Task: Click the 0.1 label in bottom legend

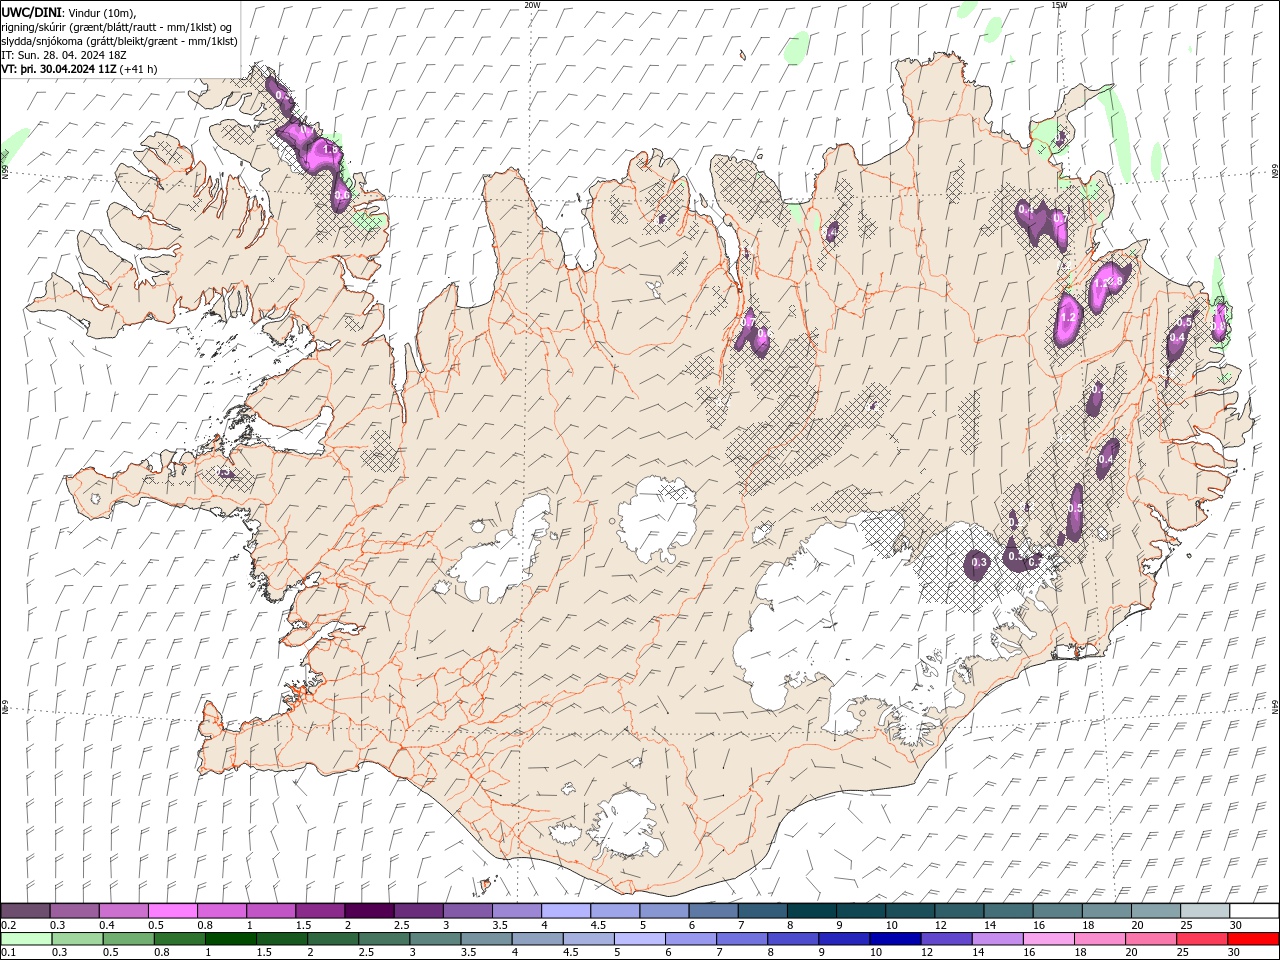Action: click(8, 953)
